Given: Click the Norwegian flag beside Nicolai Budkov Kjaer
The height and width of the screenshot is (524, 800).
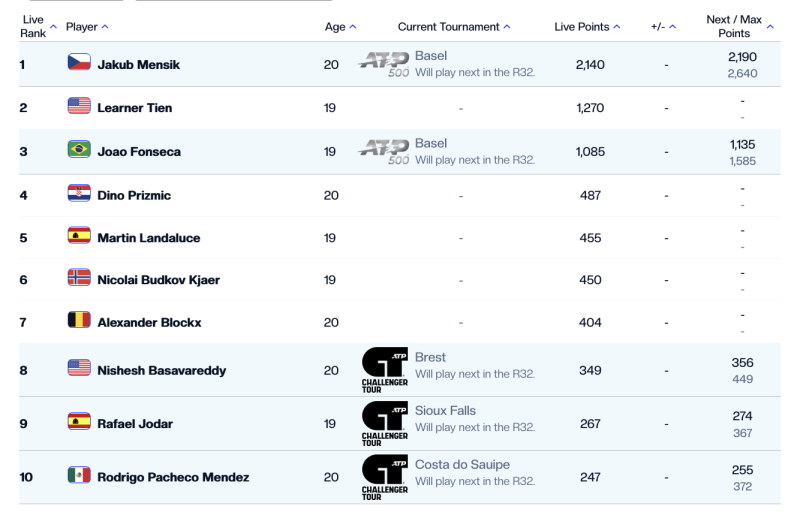Looking at the screenshot, I should point(79,279).
